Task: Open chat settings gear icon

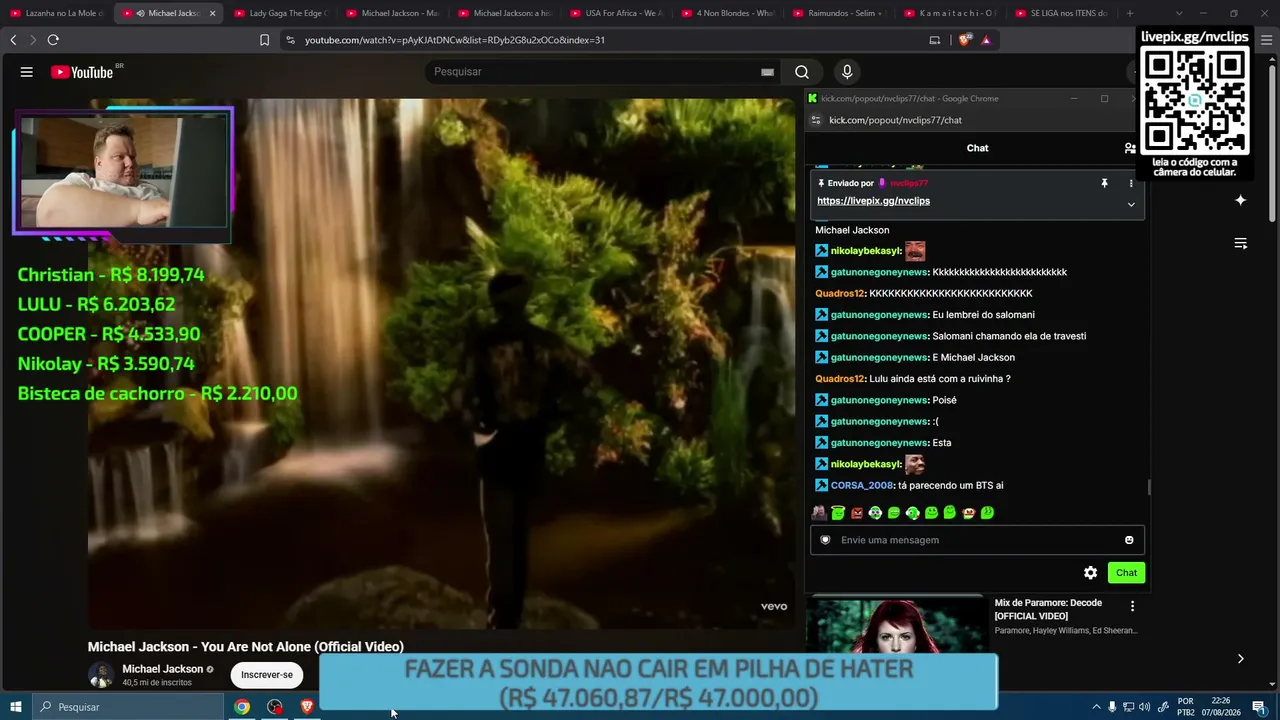Action: [x=1090, y=573]
